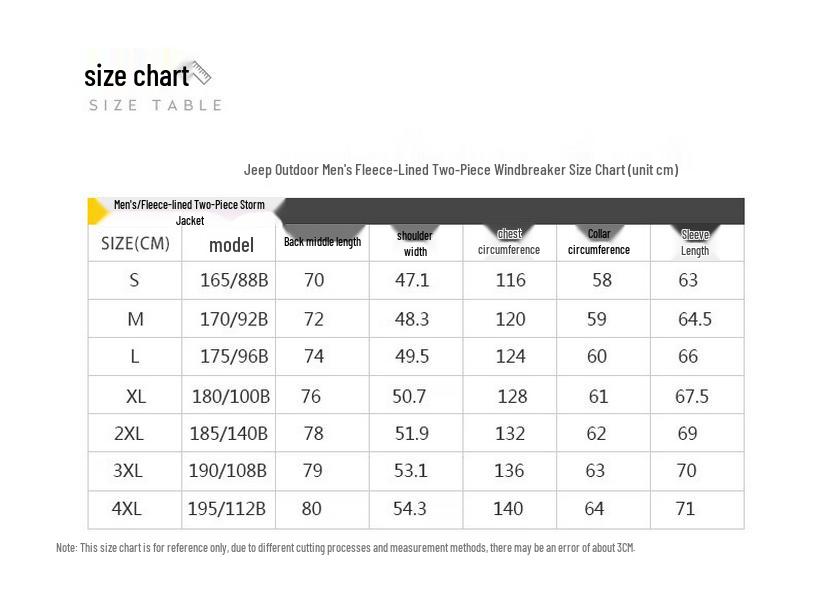The height and width of the screenshot is (611, 814).
Task: Select the 185/140B model cell
Action: pyautogui.click(x=228, y=433)
